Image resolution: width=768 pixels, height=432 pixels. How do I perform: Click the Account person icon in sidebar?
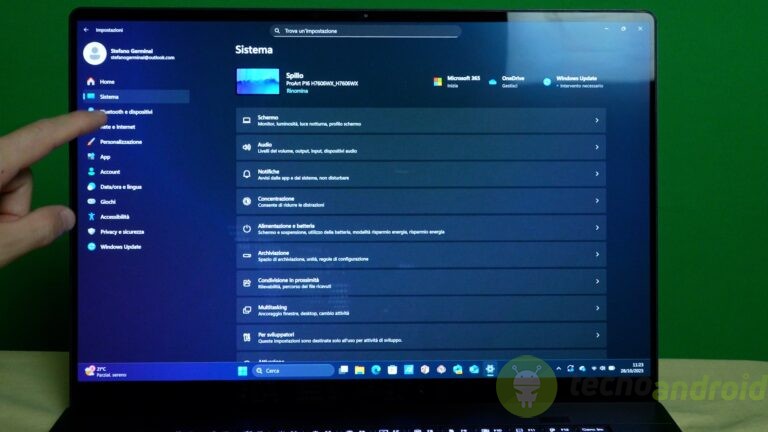pos(91,172)
